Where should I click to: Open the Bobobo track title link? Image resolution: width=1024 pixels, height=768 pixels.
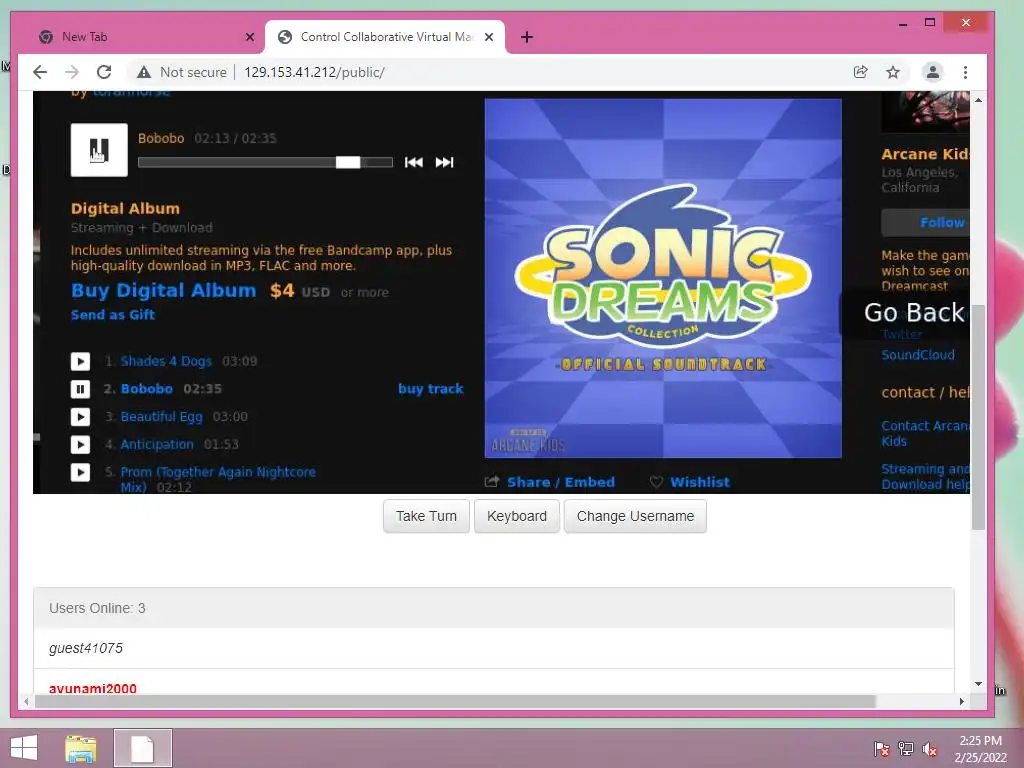coord(147,389)
